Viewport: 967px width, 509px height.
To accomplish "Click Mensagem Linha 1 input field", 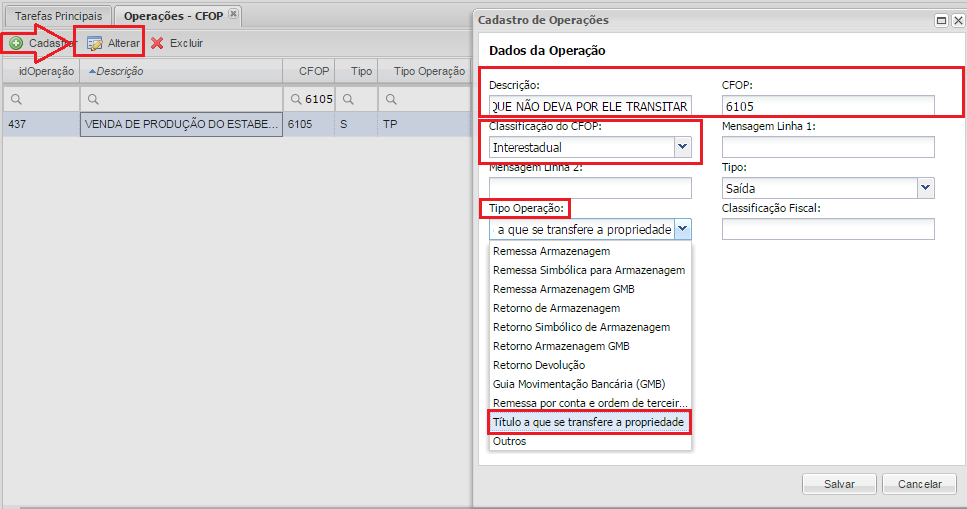I will pos(828,147).
